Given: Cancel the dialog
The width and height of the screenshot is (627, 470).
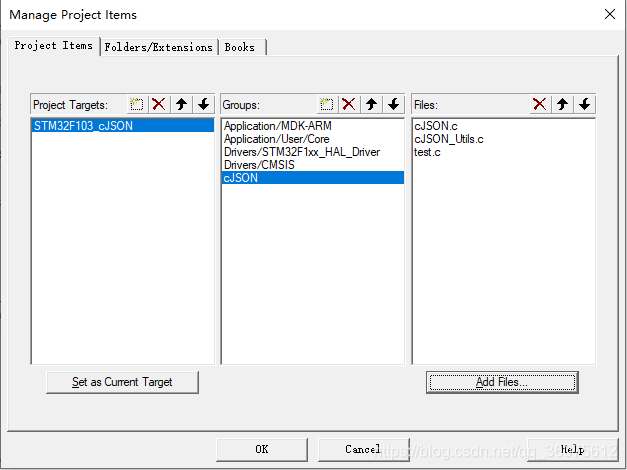Looking at the screenshot, I should [363, 449].
